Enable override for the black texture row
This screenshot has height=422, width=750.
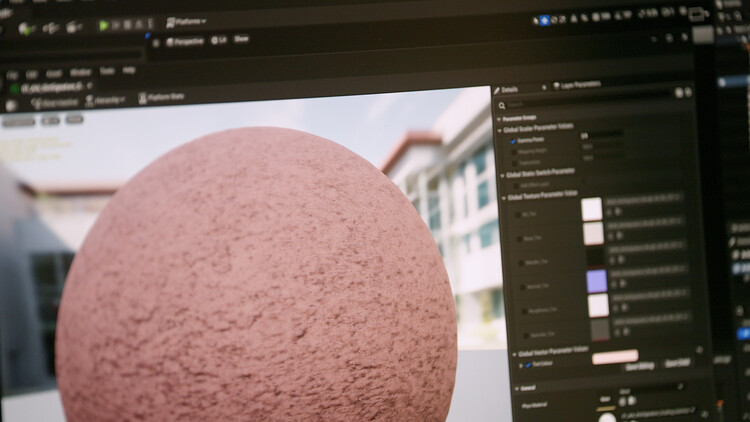522,263
